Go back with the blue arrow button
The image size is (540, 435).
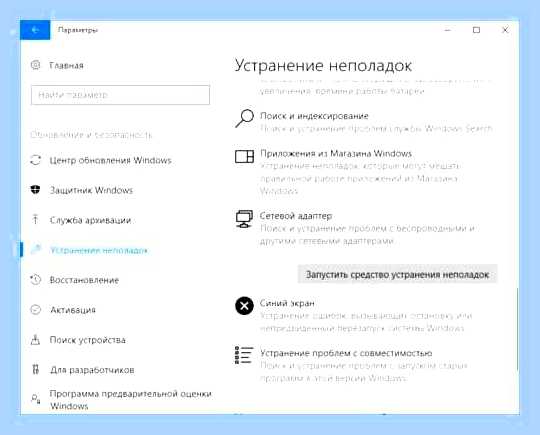35,30
